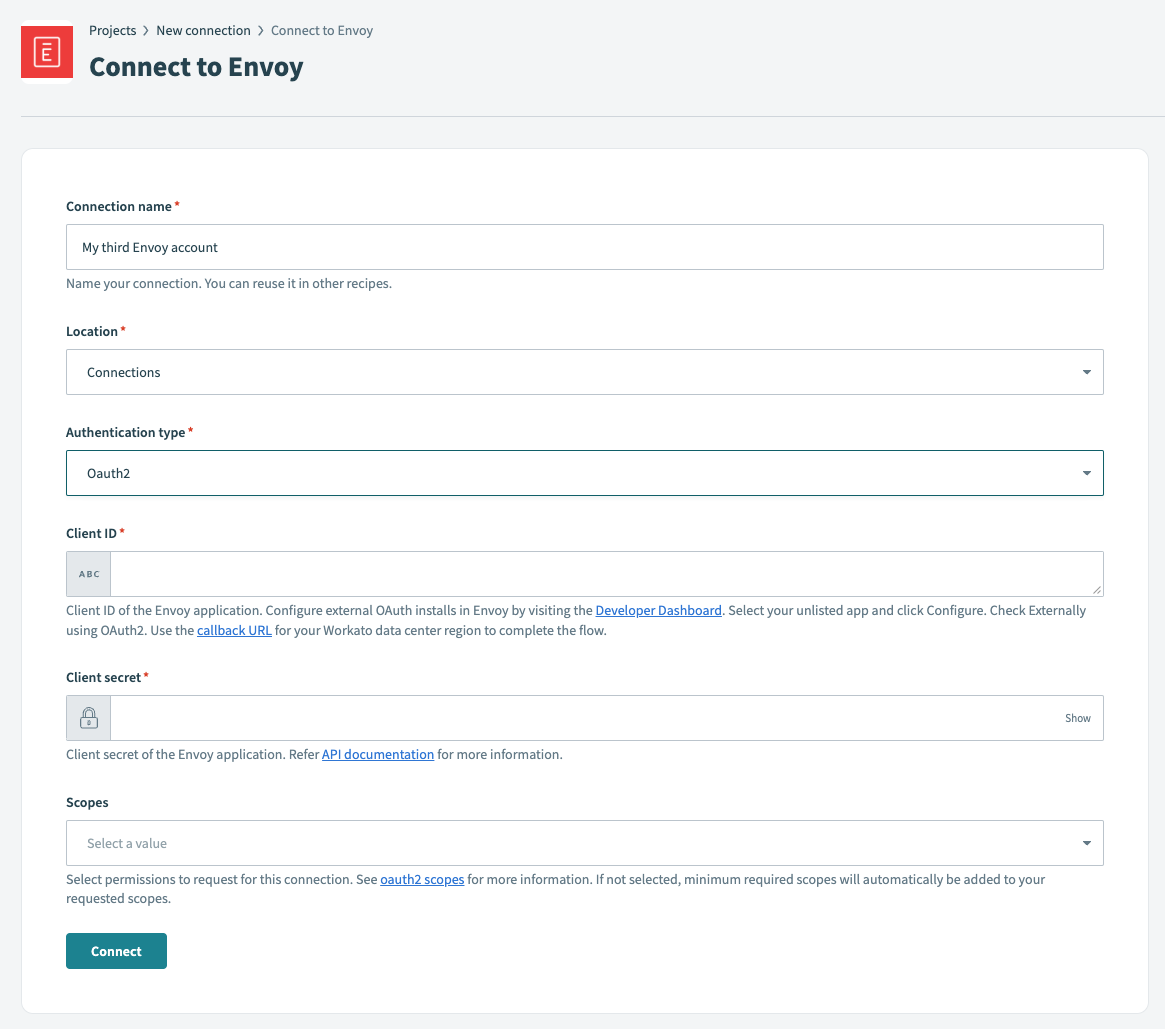Click the Connection name input field

[584, 247]
